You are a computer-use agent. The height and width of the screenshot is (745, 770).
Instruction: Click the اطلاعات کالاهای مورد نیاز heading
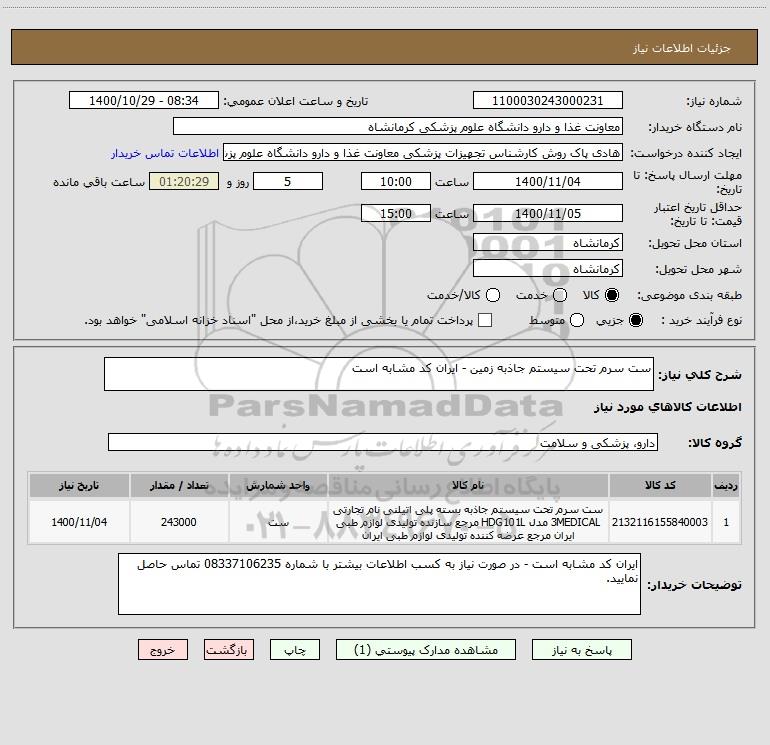(667, 407)
